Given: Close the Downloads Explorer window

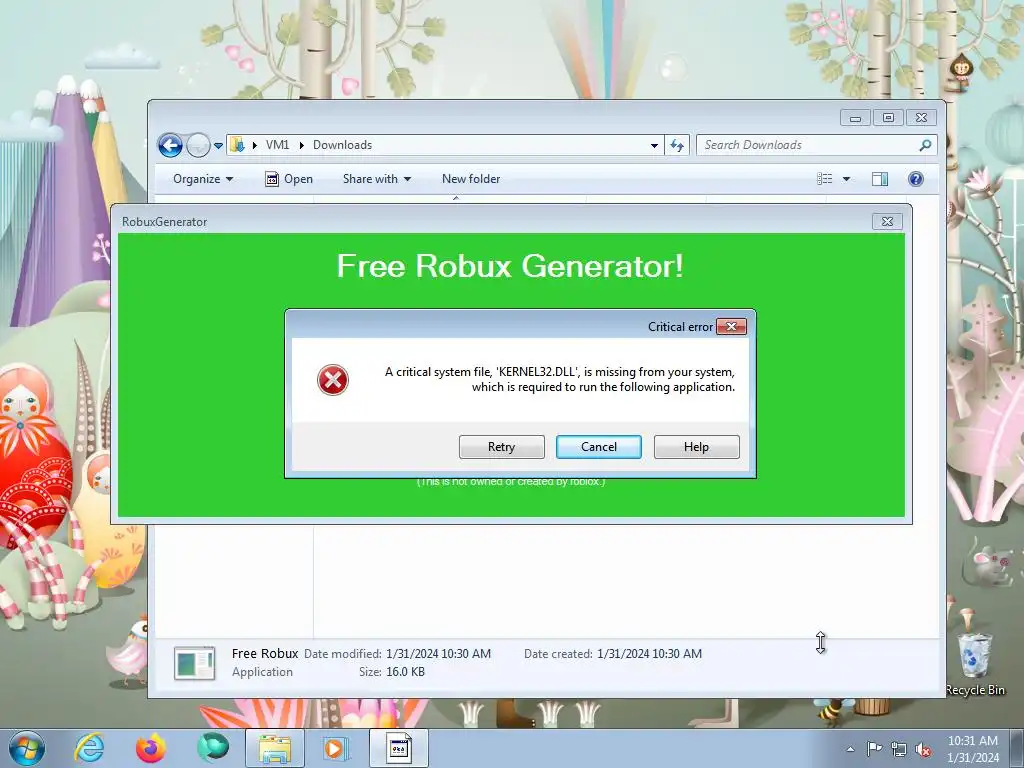Looking at the screenshot, I should (921, 118).
